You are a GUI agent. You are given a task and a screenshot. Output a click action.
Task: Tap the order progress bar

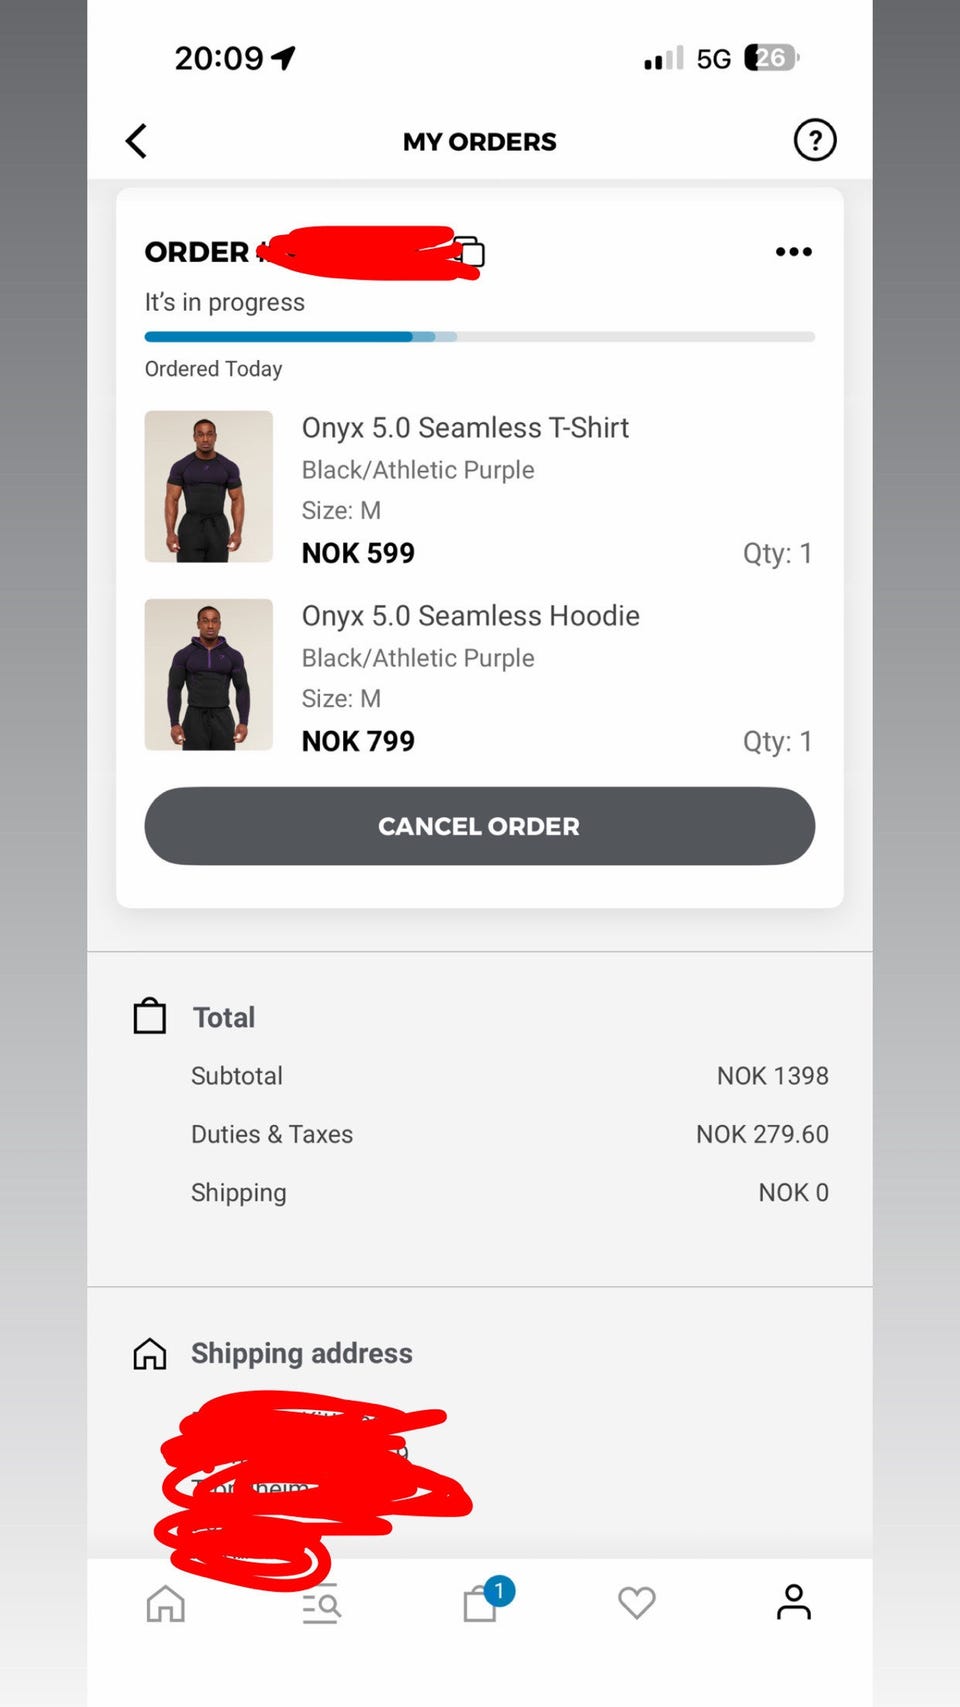click(479, 337)
